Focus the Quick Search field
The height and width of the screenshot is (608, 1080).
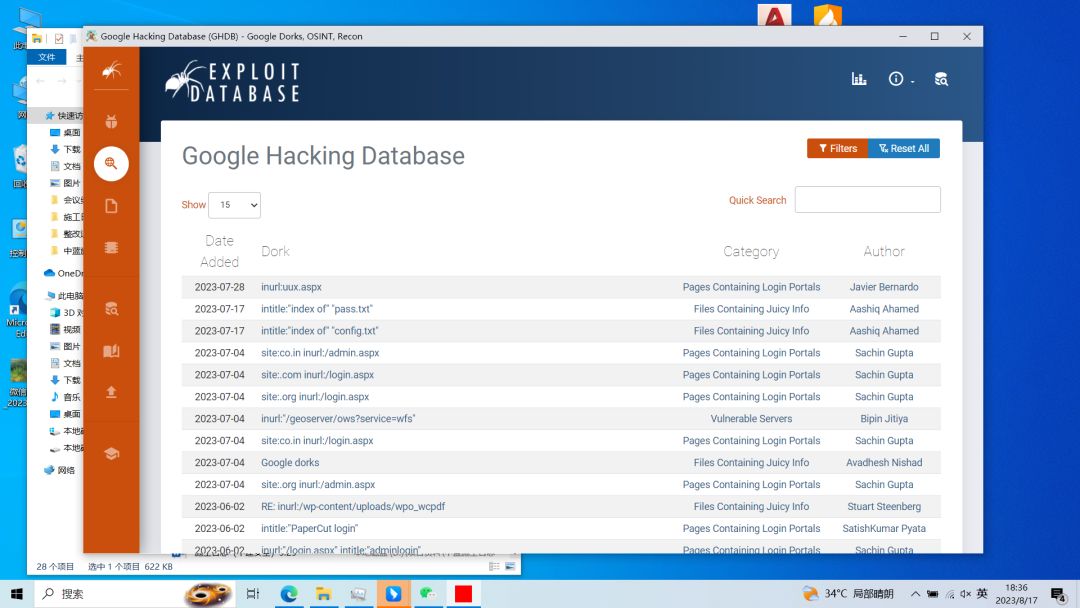click(867, 200)
